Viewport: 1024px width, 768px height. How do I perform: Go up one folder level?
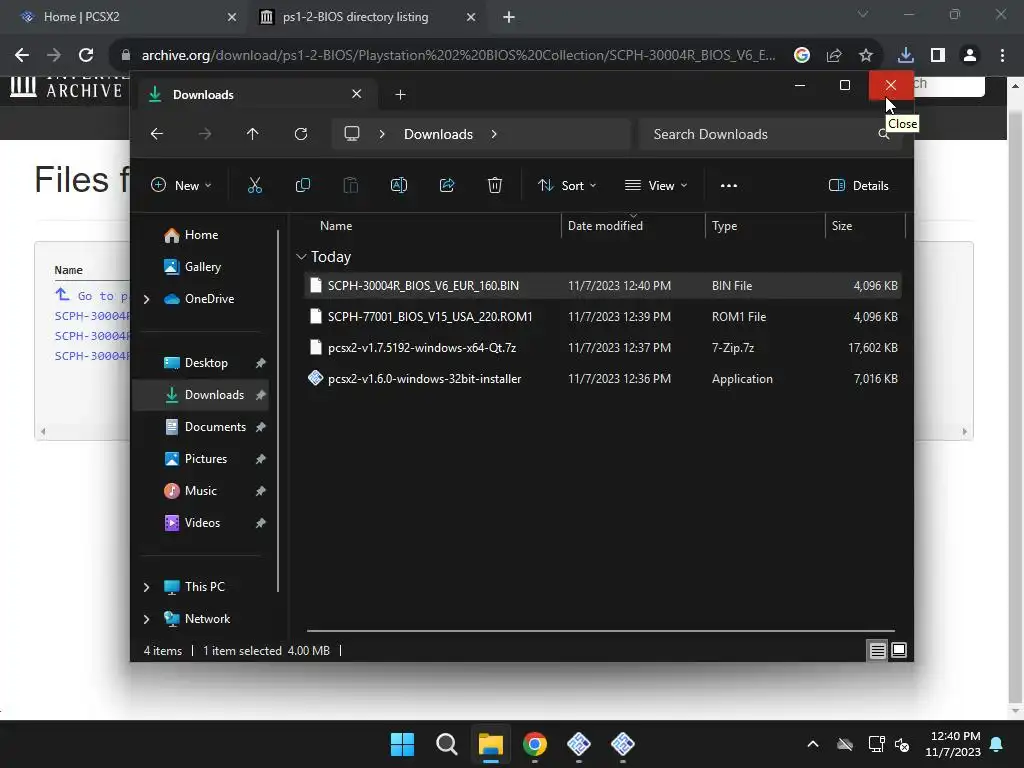click(x=253, y=134)
